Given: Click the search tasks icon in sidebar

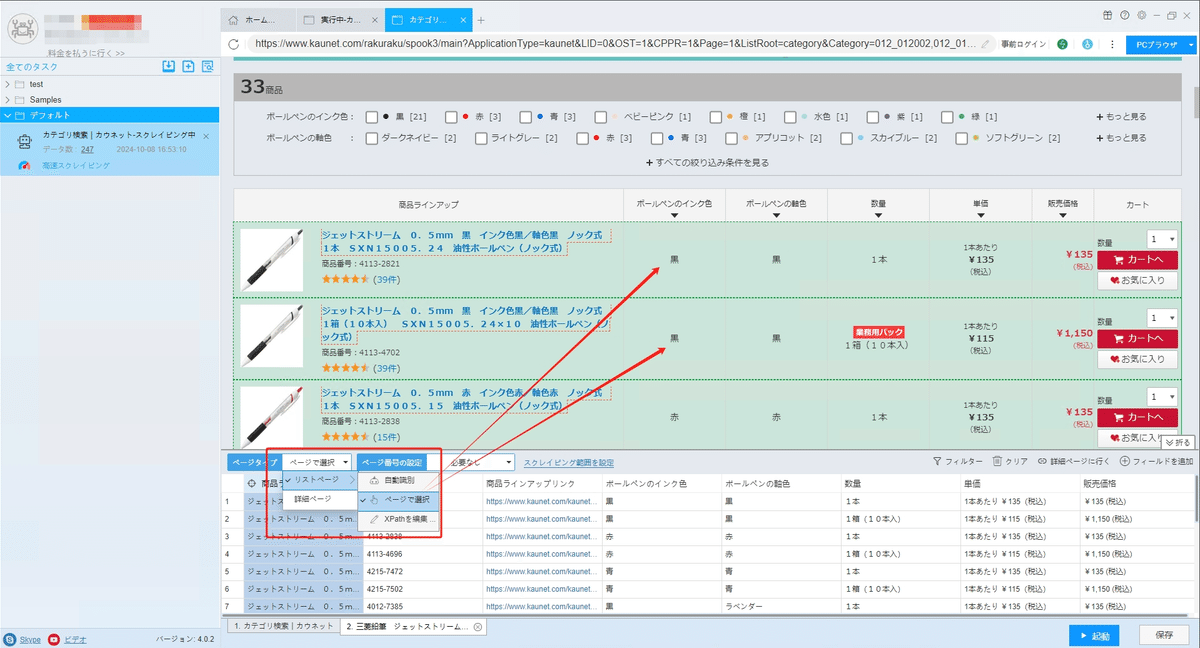Looking at the screenshot, I should [207, 66].
